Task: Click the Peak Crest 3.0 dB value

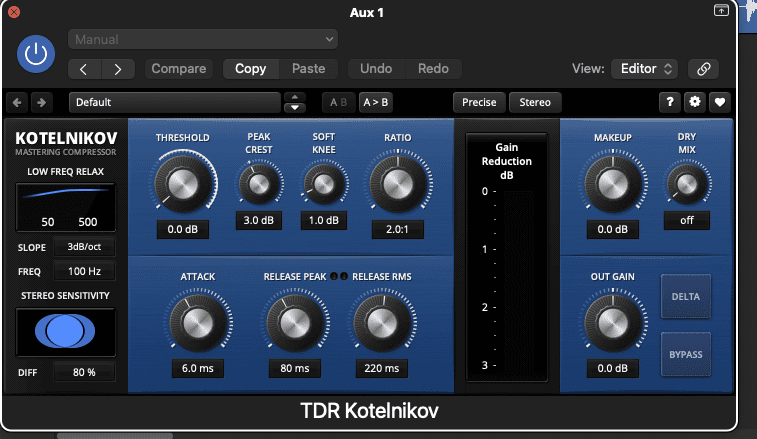Action: [258, 220]
